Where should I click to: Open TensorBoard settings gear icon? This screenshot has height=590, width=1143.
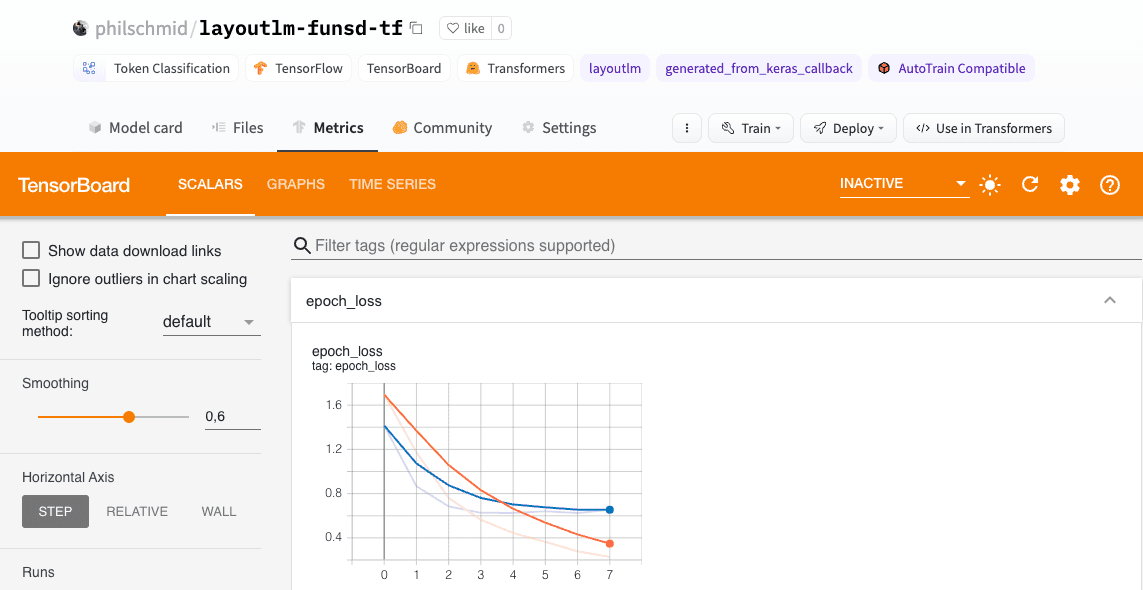pos(1069,185)
